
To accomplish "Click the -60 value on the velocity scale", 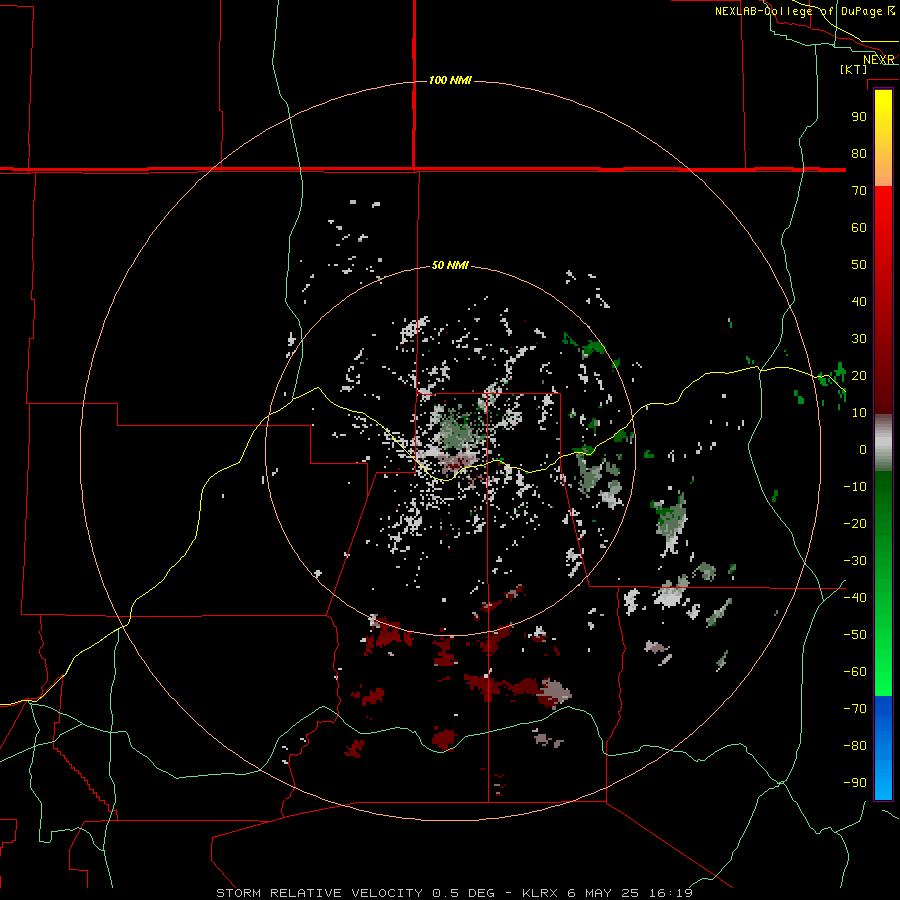I will click(x=855, y=672).
